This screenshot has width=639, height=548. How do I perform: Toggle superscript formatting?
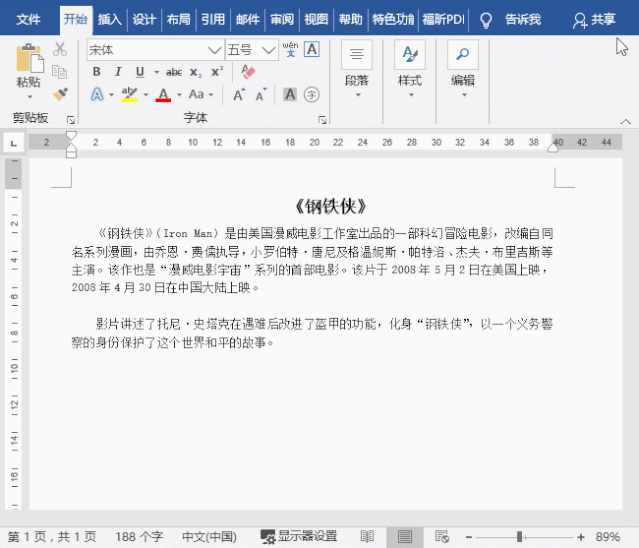coord(217,72)
